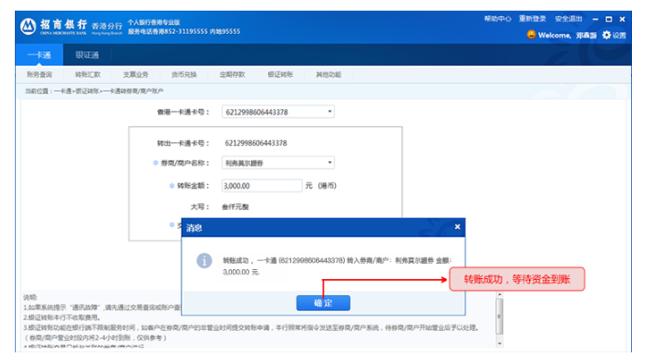Click the 转账成功 message text in dialog
This screenshot has height=364, width=645.
337,266
